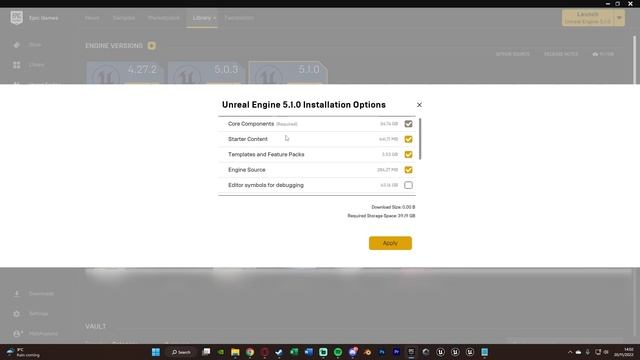Select the 5.0.3 engine version card
This screenshot has width=640, height=360.
(206, 73)
